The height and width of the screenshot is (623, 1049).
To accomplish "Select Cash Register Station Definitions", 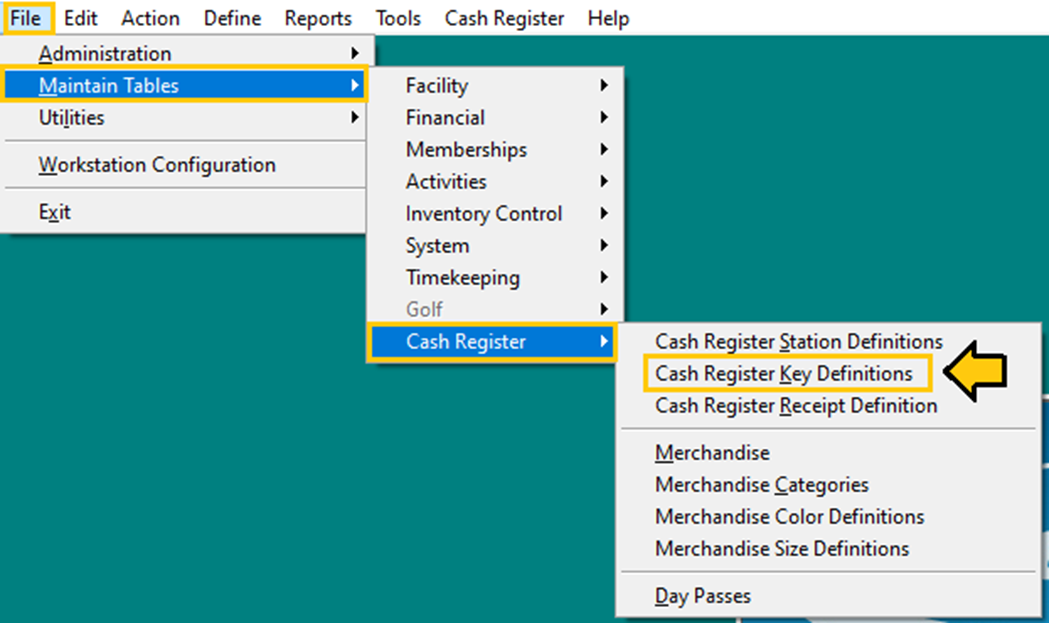I will 798,342.
